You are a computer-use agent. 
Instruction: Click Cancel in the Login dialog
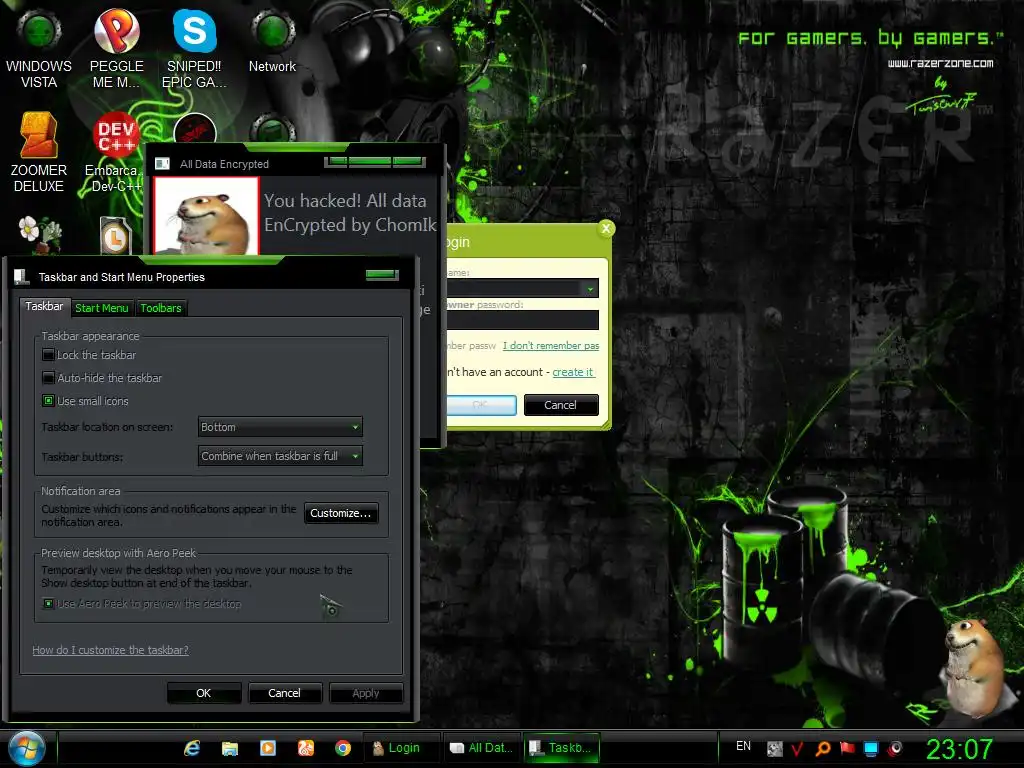(561, 405)
